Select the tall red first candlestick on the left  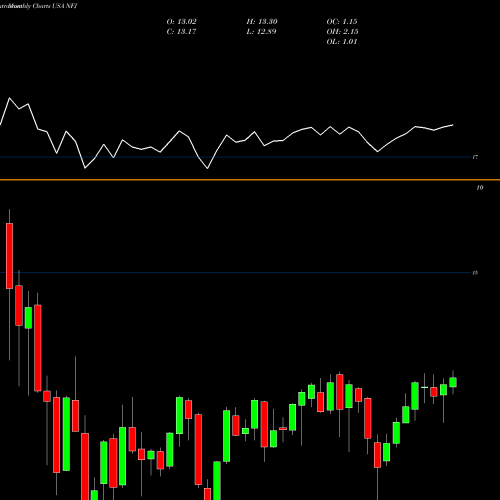pos(9,256)
